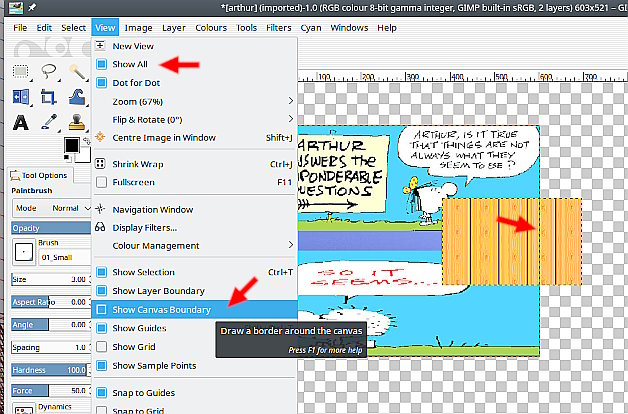
Task: Select the Fuzzy Select magic wand tool
Action: (77, 72)
